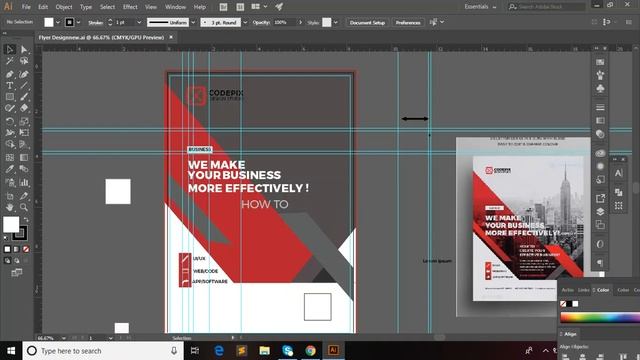
Task: Click the Stroke label link
Action: pos(96,23)
